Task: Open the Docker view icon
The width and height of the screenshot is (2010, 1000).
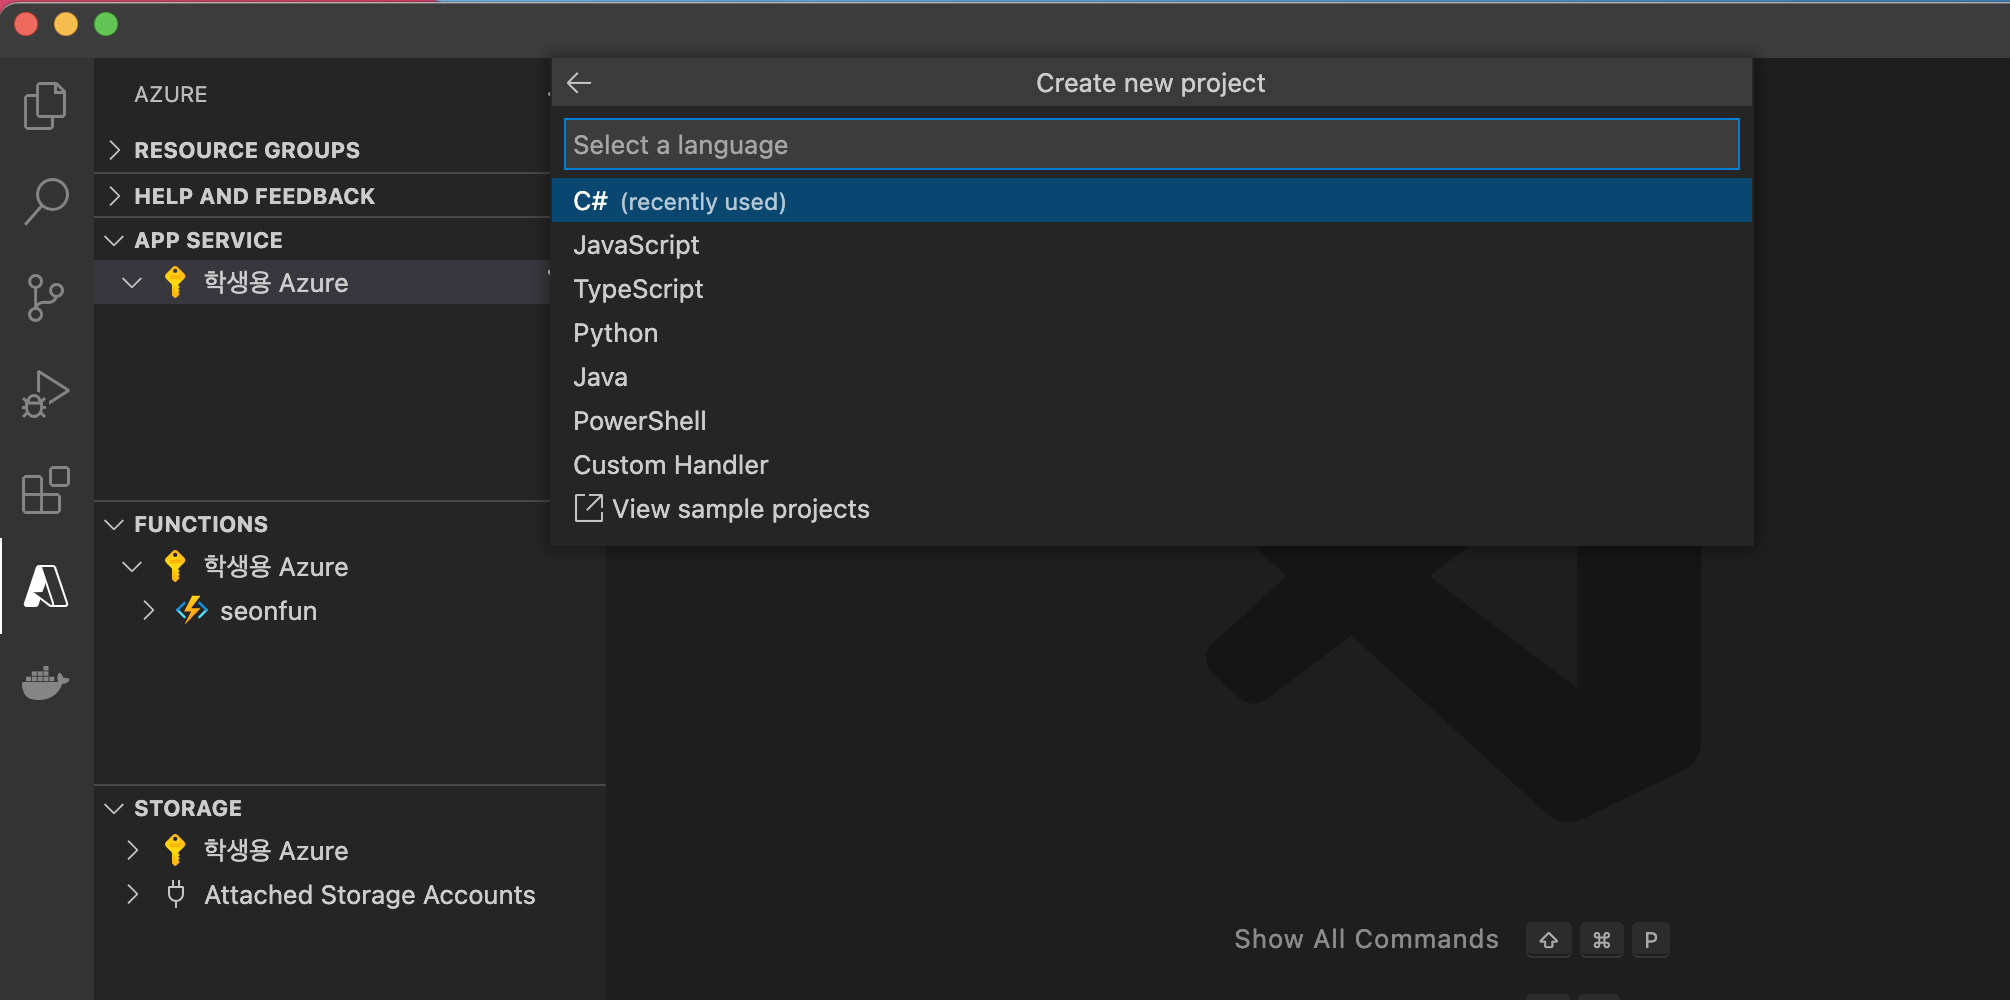Action: pyautogui.click(x=45, y=683)
